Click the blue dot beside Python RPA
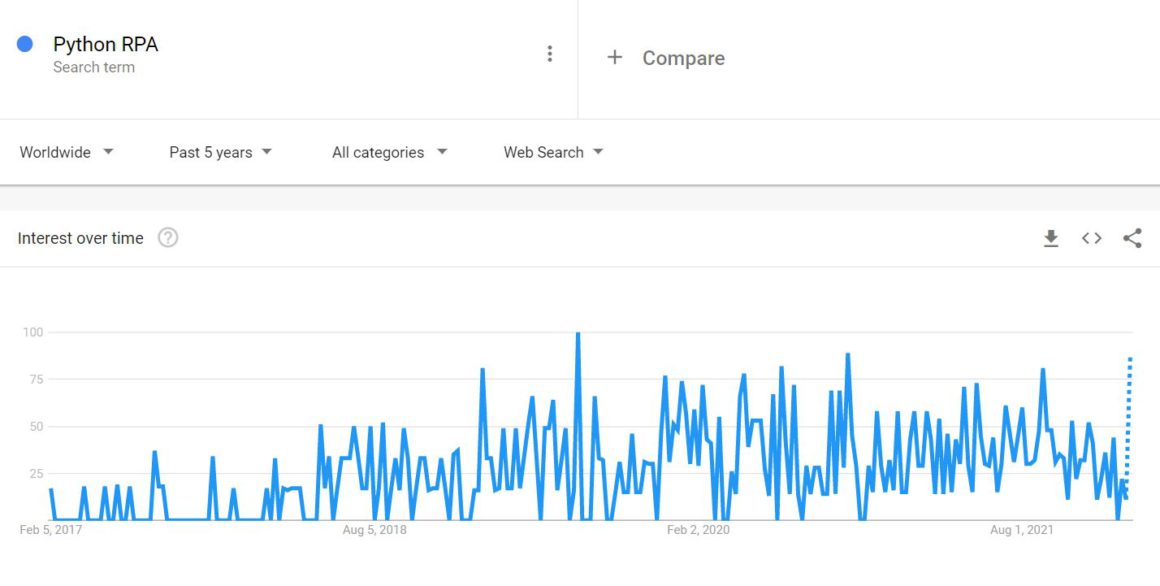The width and height of the screenshot is (1160, 586). [x=25, y=44]
